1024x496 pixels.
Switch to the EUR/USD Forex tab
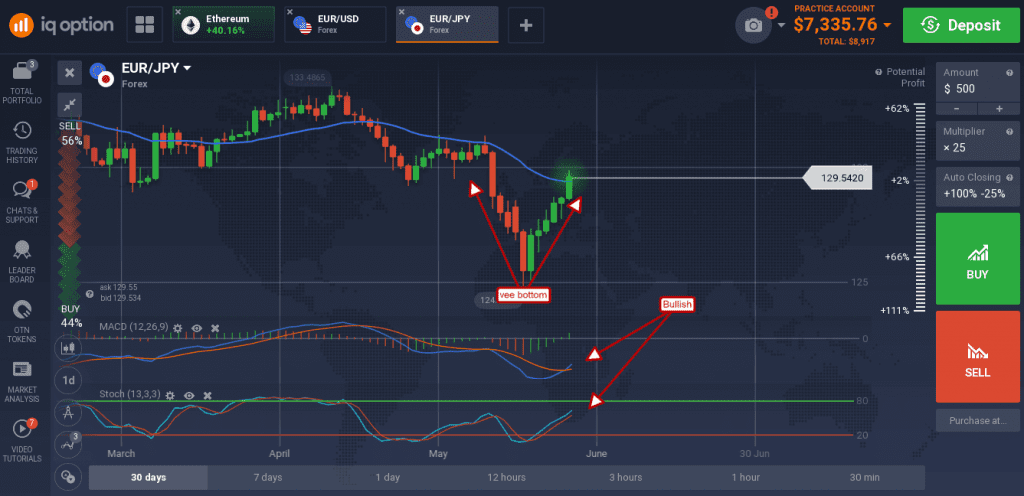pos(334,25)
